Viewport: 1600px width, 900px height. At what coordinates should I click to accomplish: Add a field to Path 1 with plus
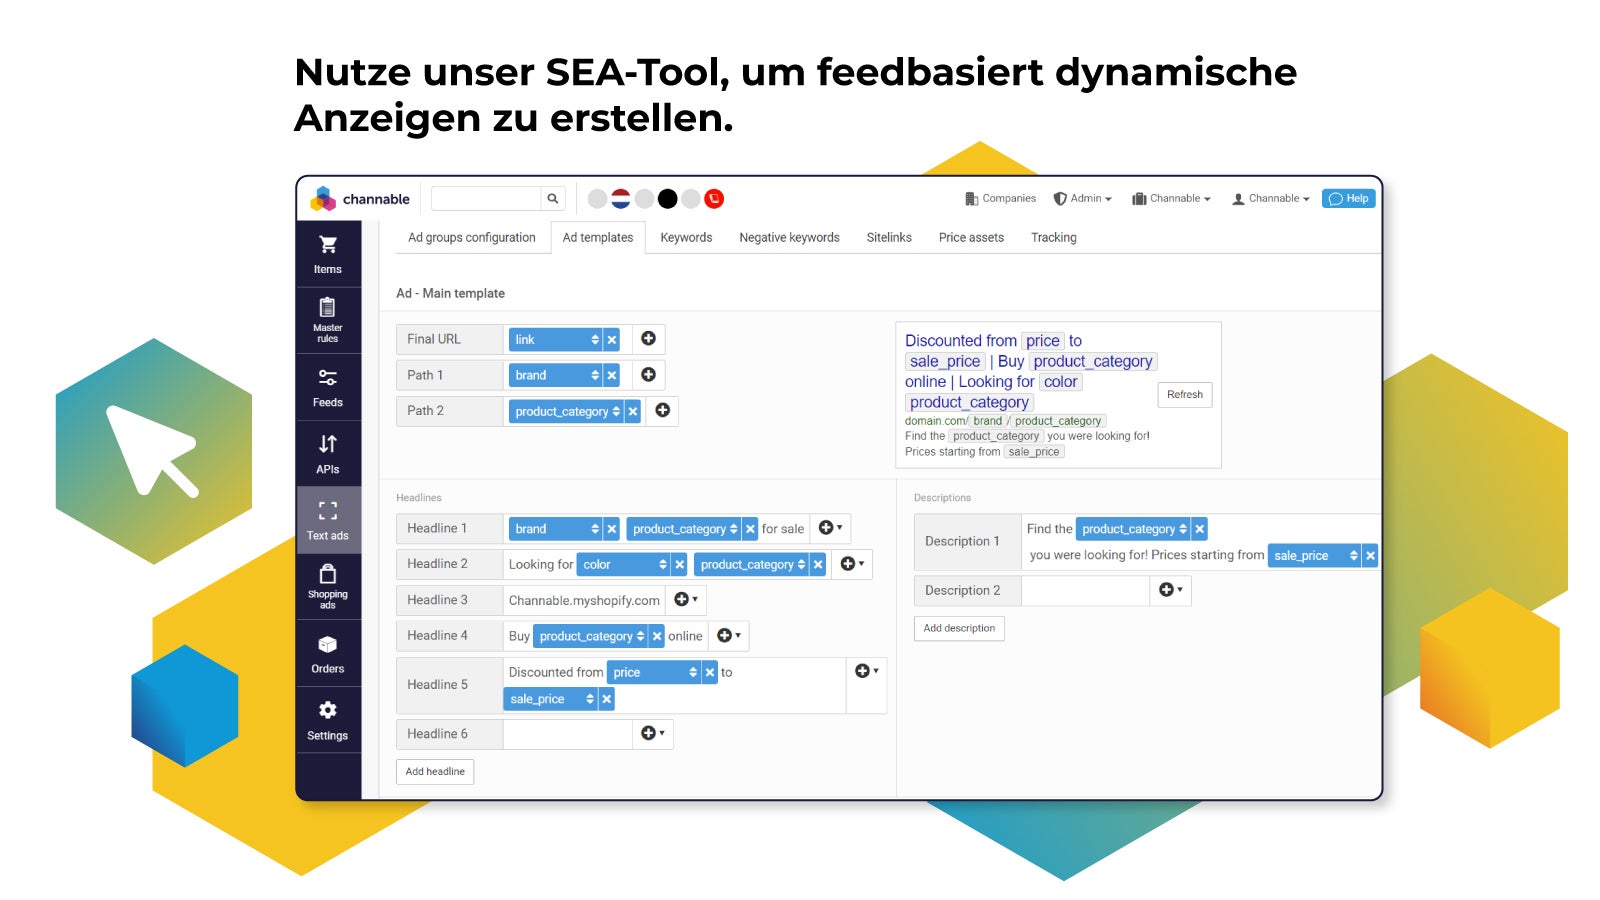(x=648, y=375)
